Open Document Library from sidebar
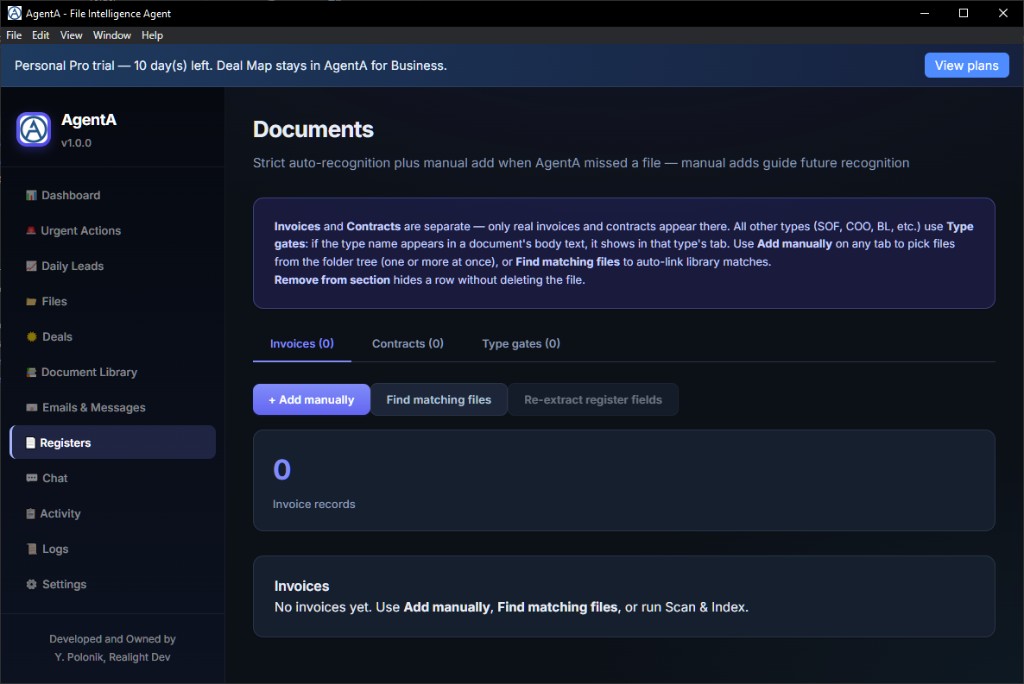This screenshot has width=1024, height=684. coord(113,372)
